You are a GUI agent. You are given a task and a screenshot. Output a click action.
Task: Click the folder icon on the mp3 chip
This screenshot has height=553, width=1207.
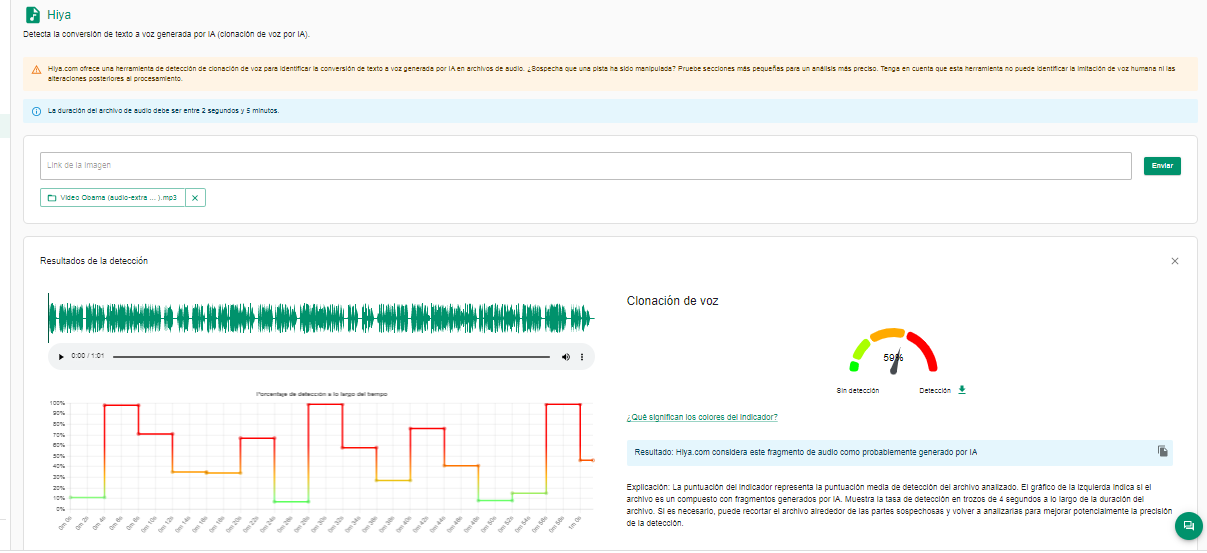[52, 198]
